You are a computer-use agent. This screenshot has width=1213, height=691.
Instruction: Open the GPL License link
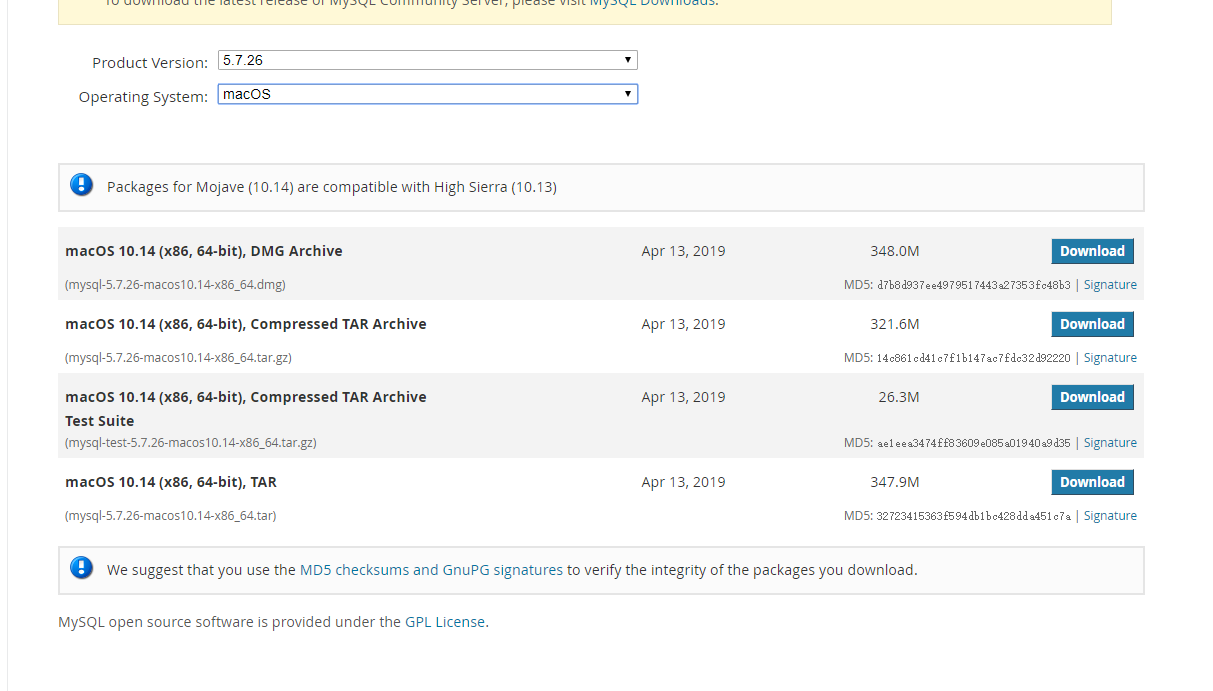click(x=445, y=622)
